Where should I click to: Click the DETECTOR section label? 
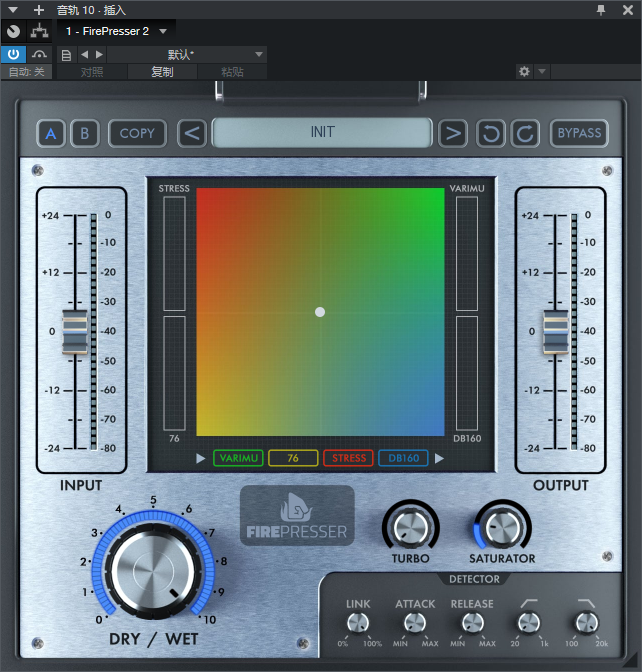coord(474,579)
